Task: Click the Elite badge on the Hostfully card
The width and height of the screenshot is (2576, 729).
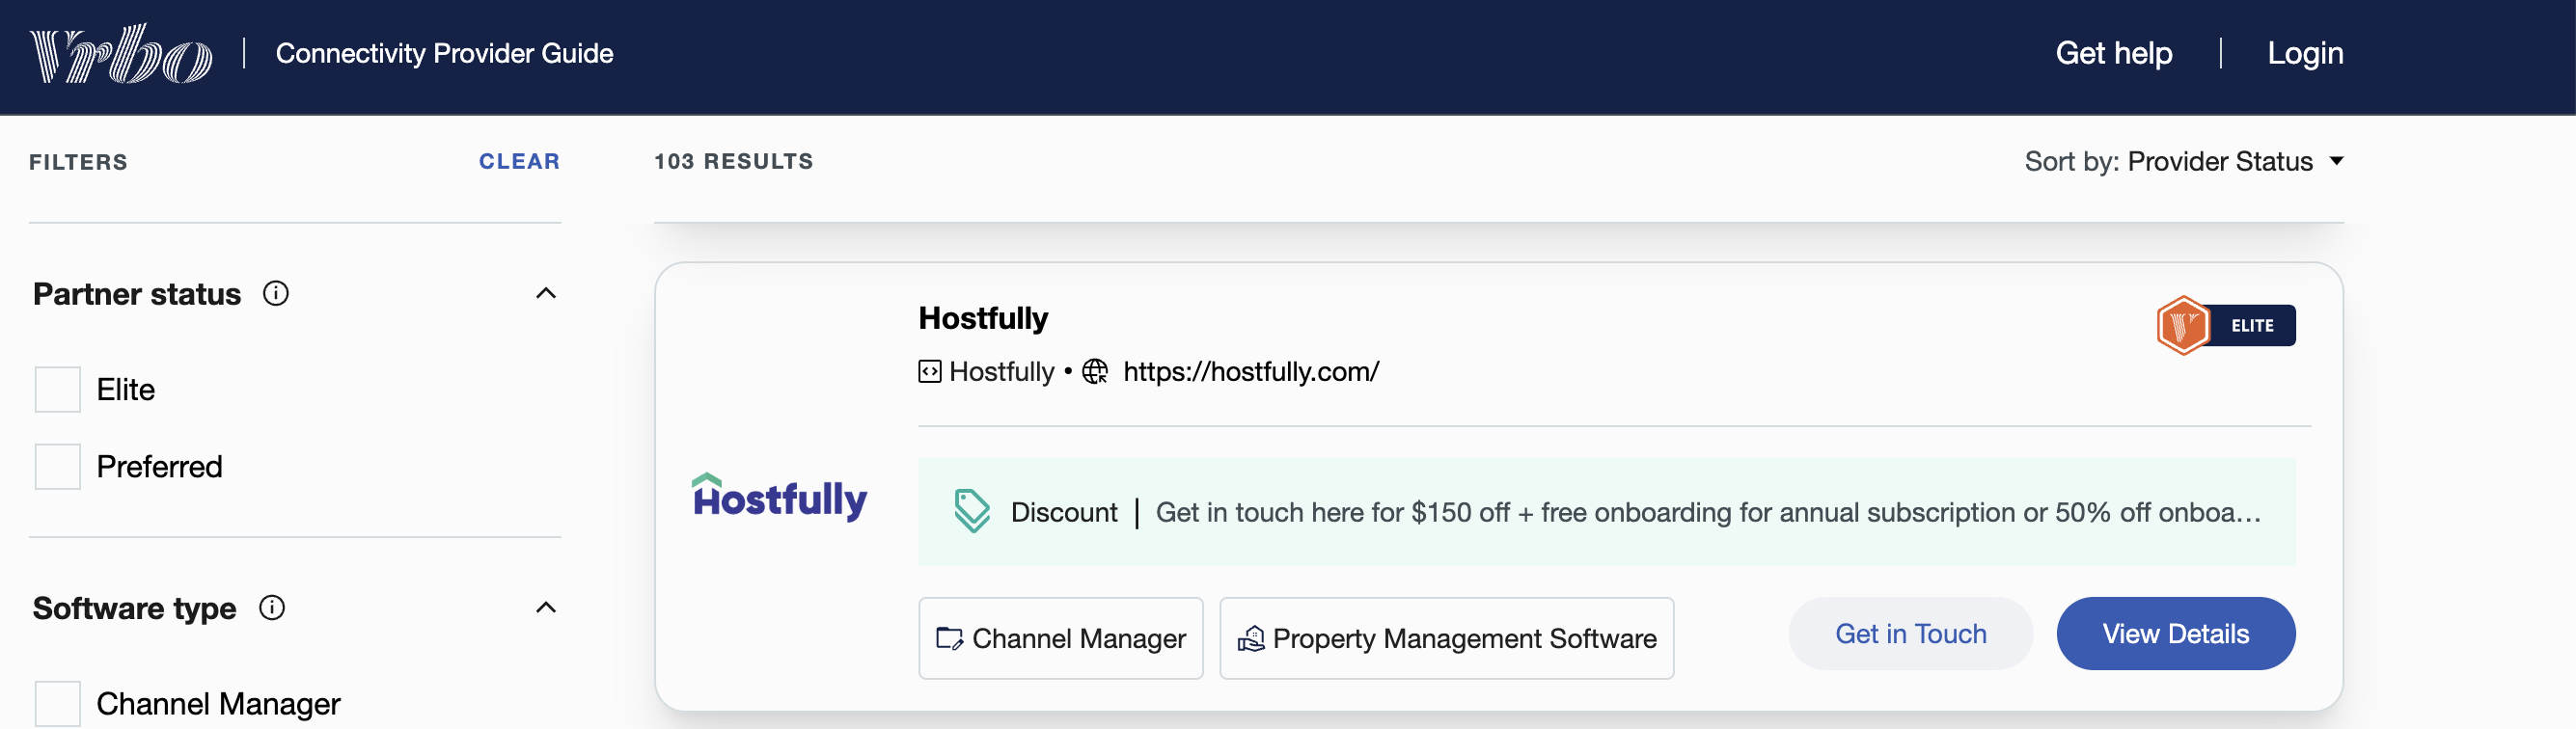Action: [x=2225, y=325]
